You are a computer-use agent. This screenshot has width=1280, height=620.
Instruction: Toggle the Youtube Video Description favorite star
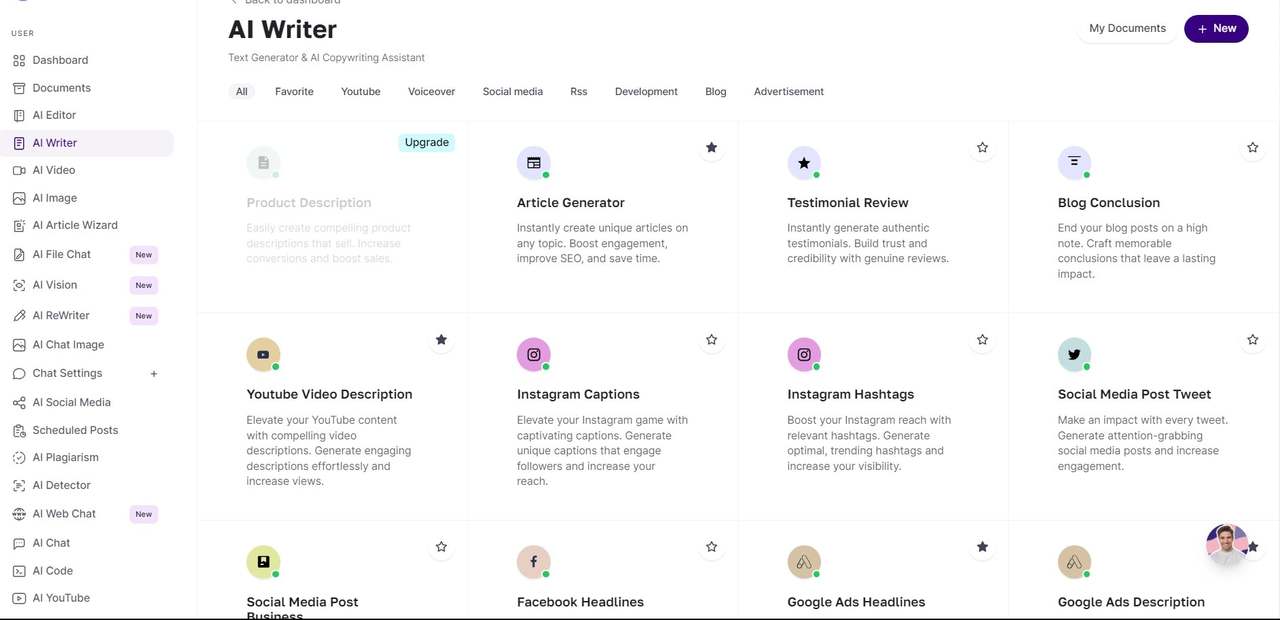441,340
